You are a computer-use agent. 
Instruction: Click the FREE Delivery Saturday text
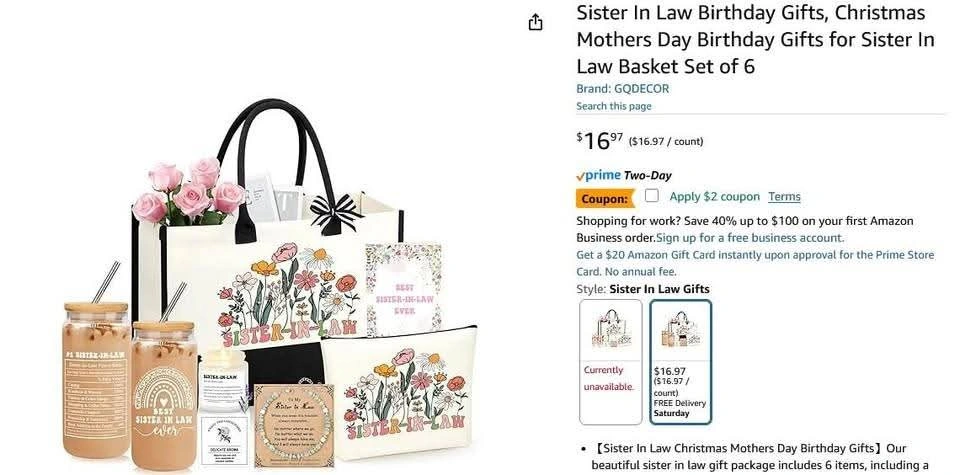(x=680, y=408)
